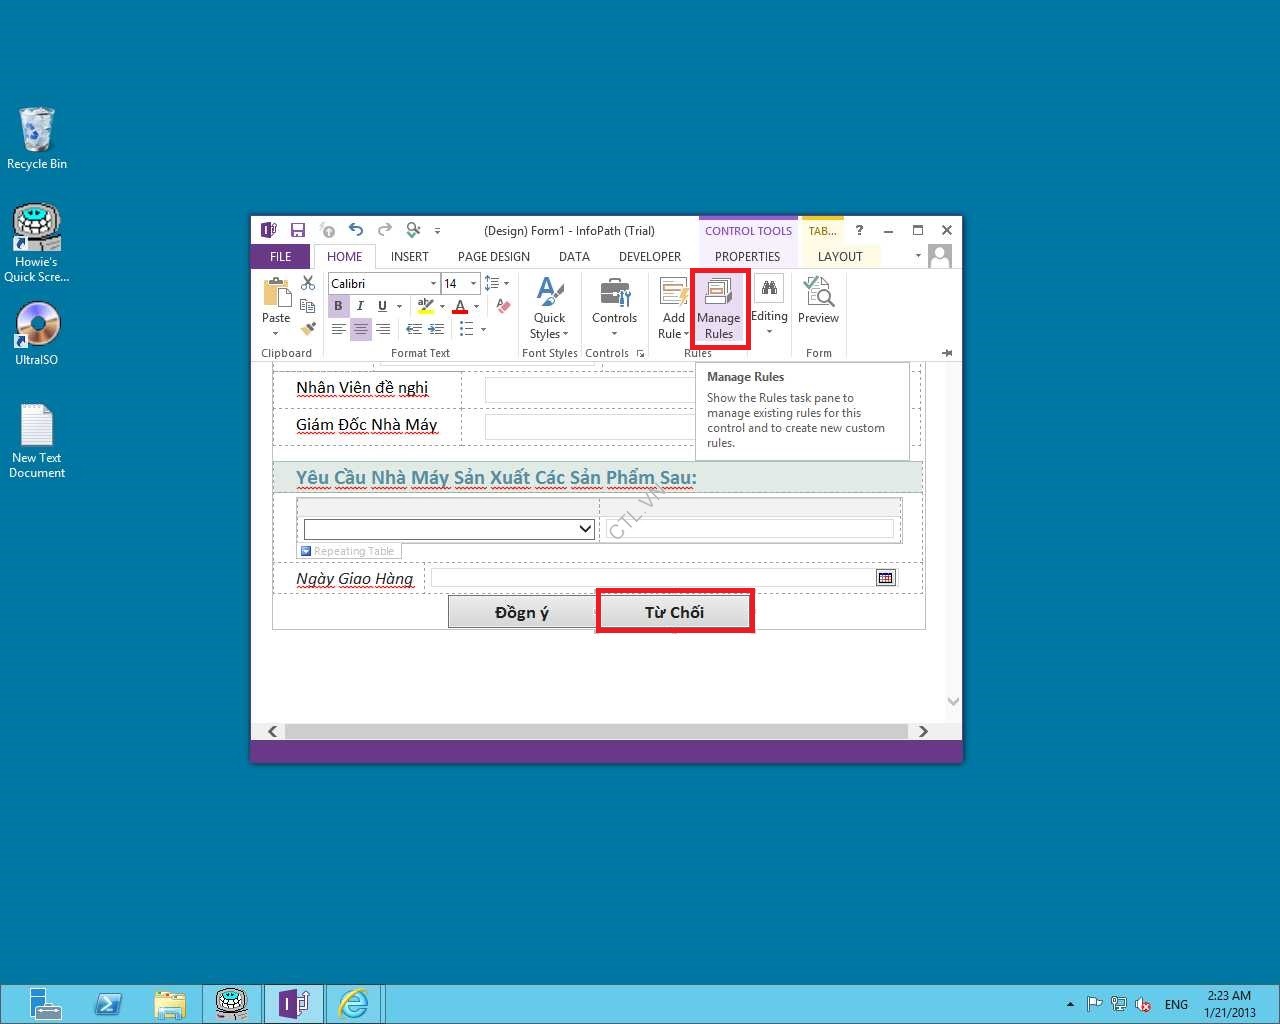Click the Clear Formatting eraser icon

504,306
